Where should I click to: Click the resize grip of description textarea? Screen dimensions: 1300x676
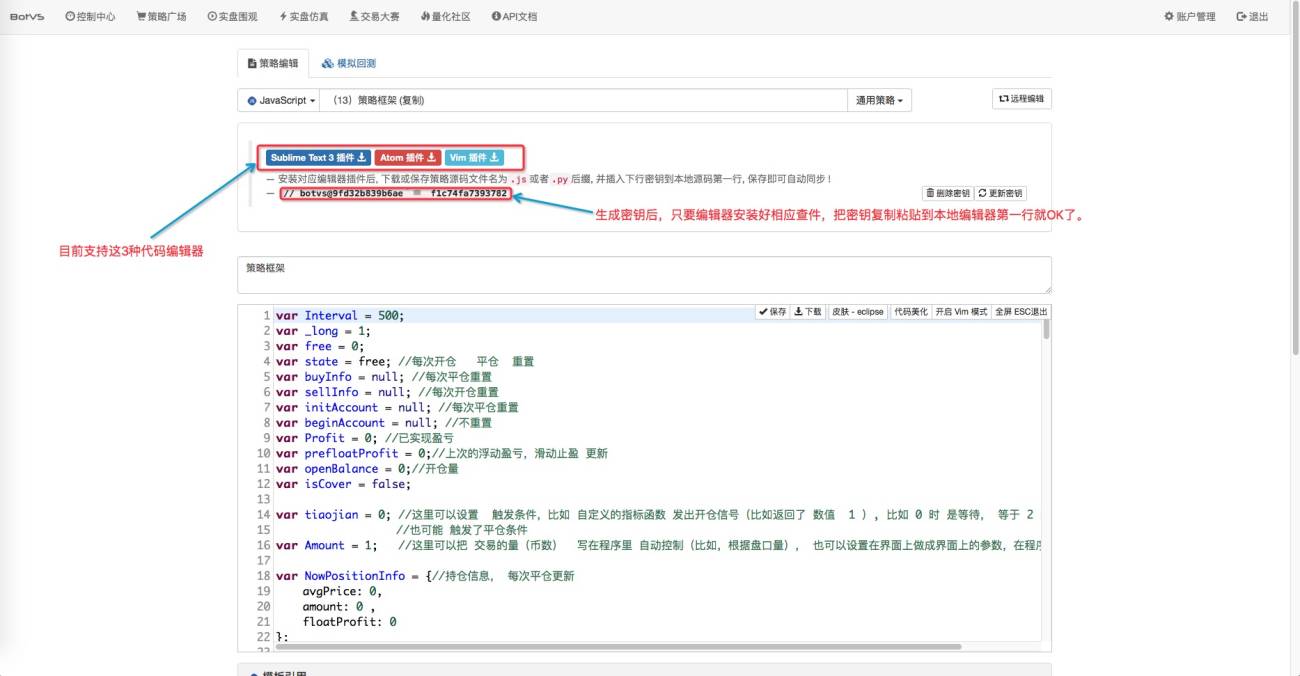coord(1046,288)
